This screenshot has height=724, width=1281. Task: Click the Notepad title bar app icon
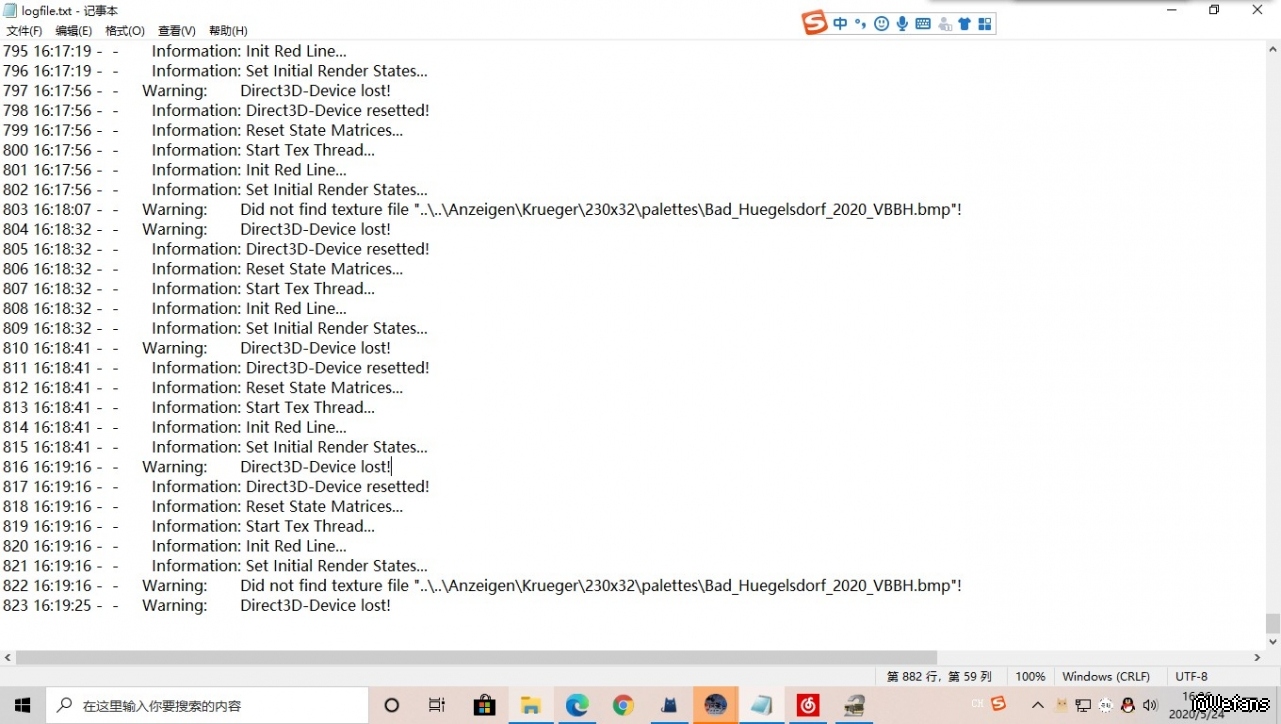(x=10, y=10)
